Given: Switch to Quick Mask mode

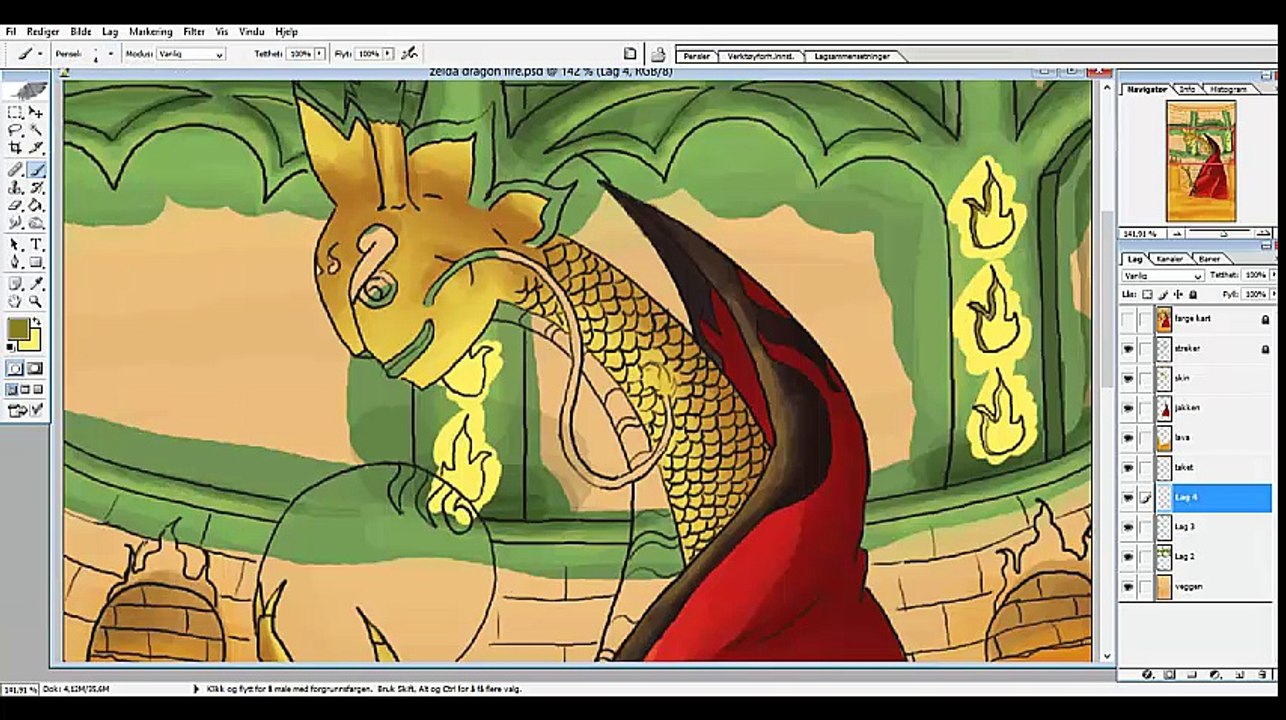Looking at the screenshot, I should click(x=35, y=369).
